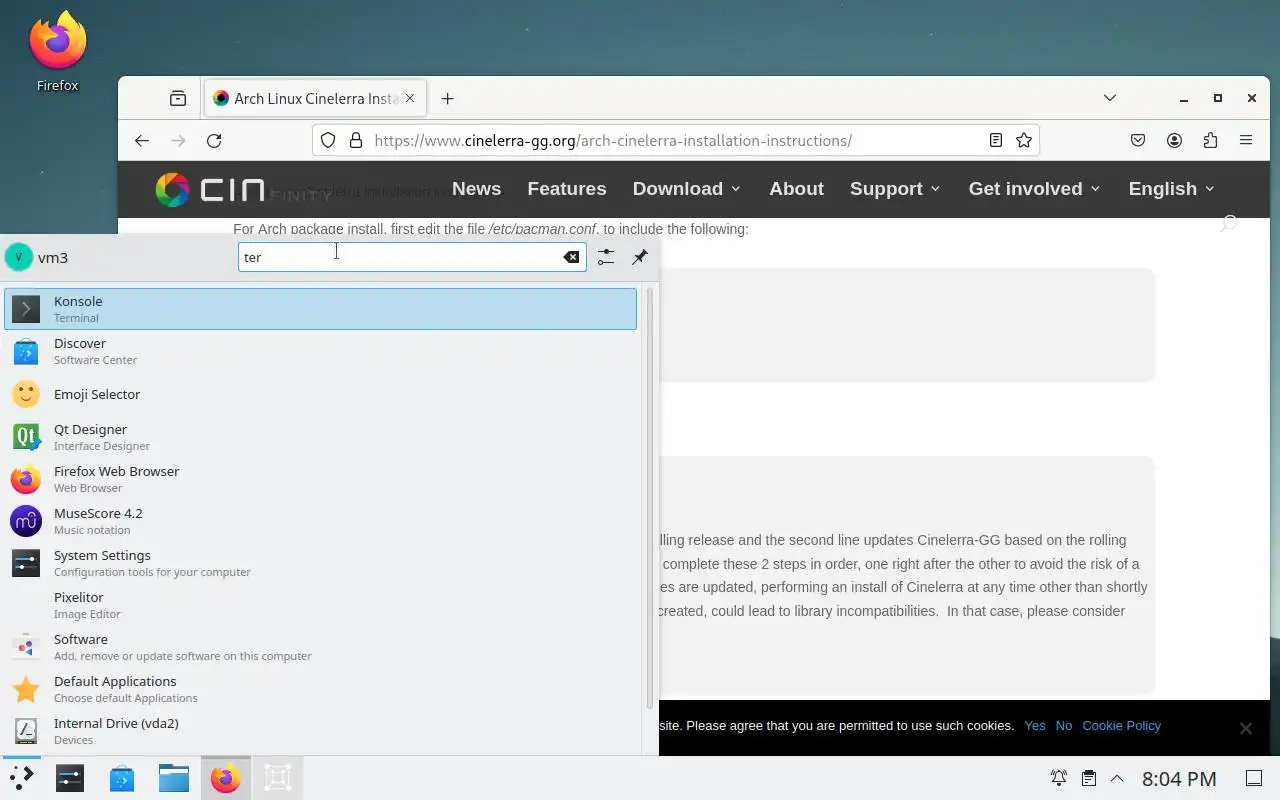Open the About page
1280x800 pixels.
pos(797,189)
